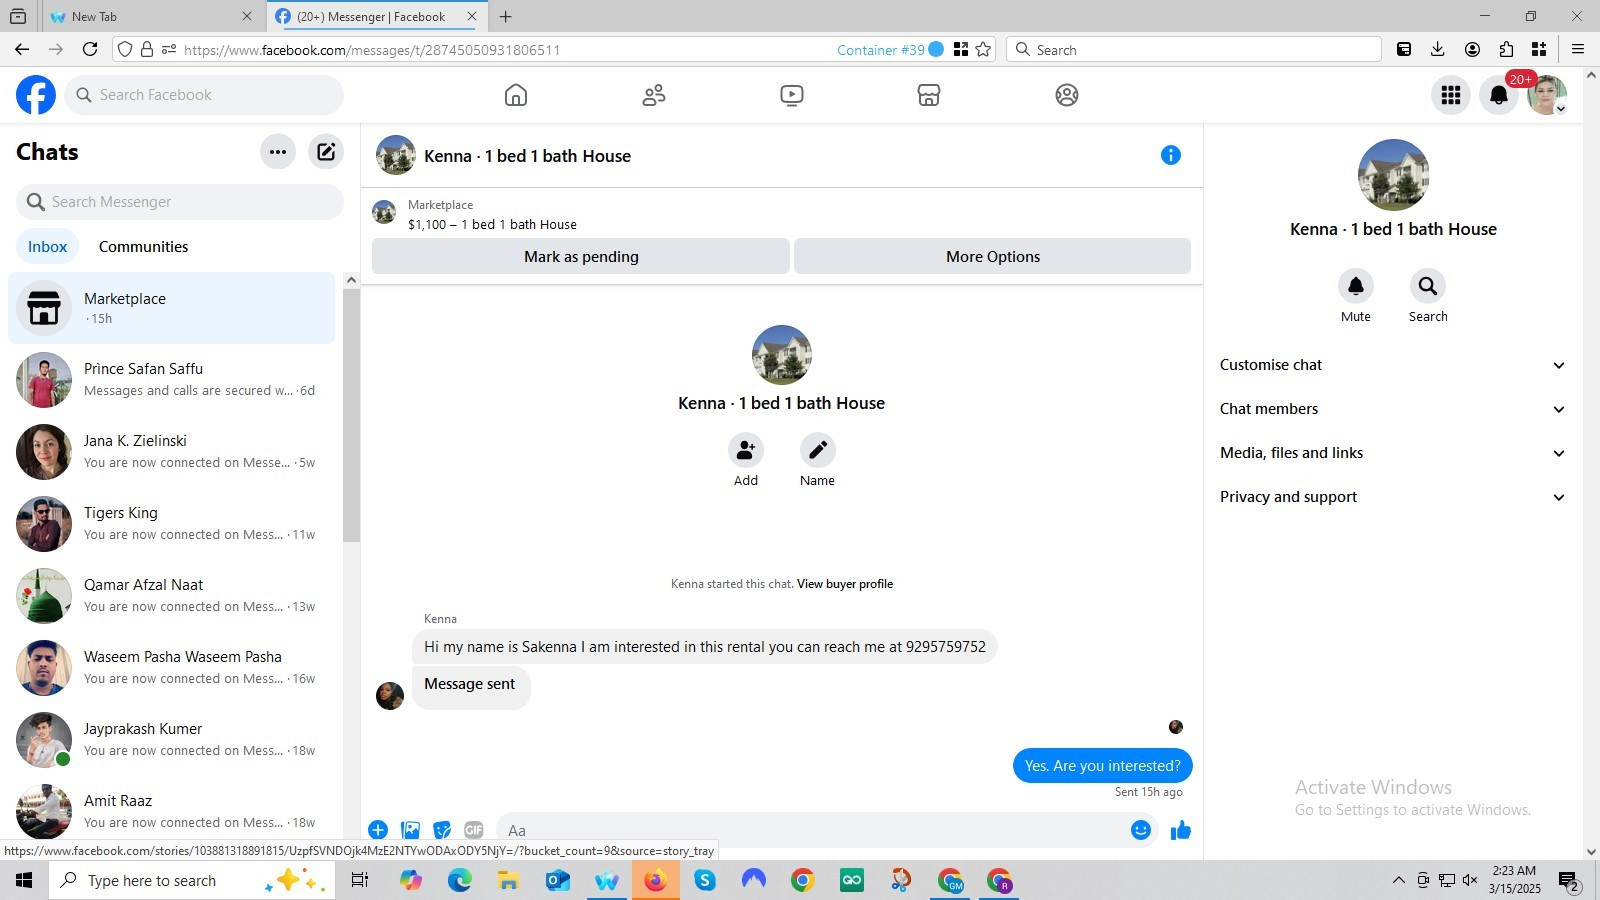Click the Search Facebook field
The image size is (1600, 900).
point(205,95)
